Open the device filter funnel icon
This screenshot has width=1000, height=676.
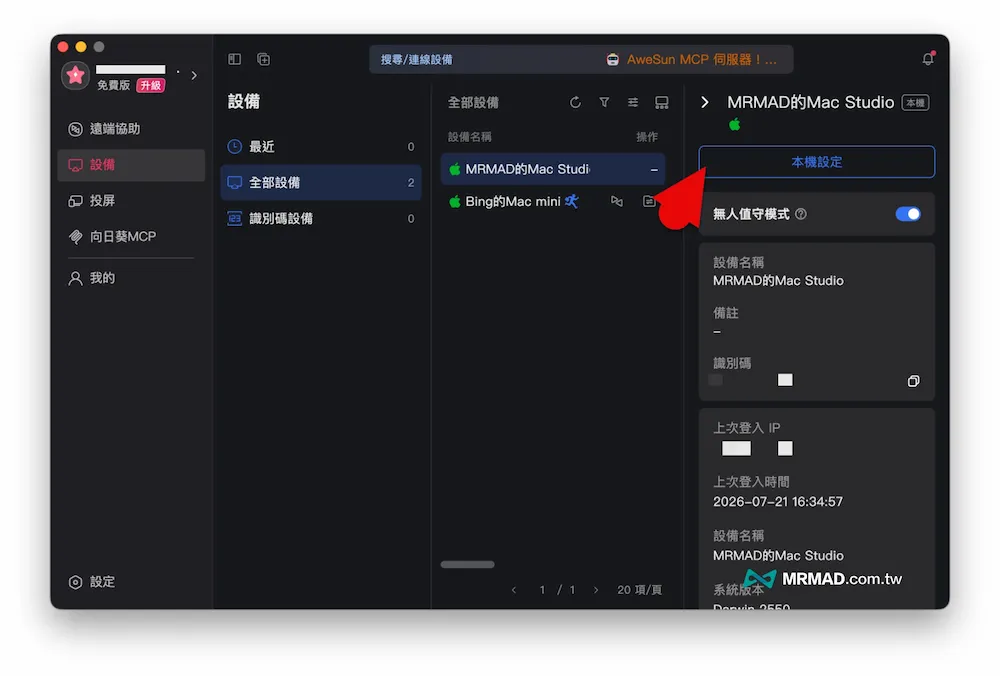604,103
